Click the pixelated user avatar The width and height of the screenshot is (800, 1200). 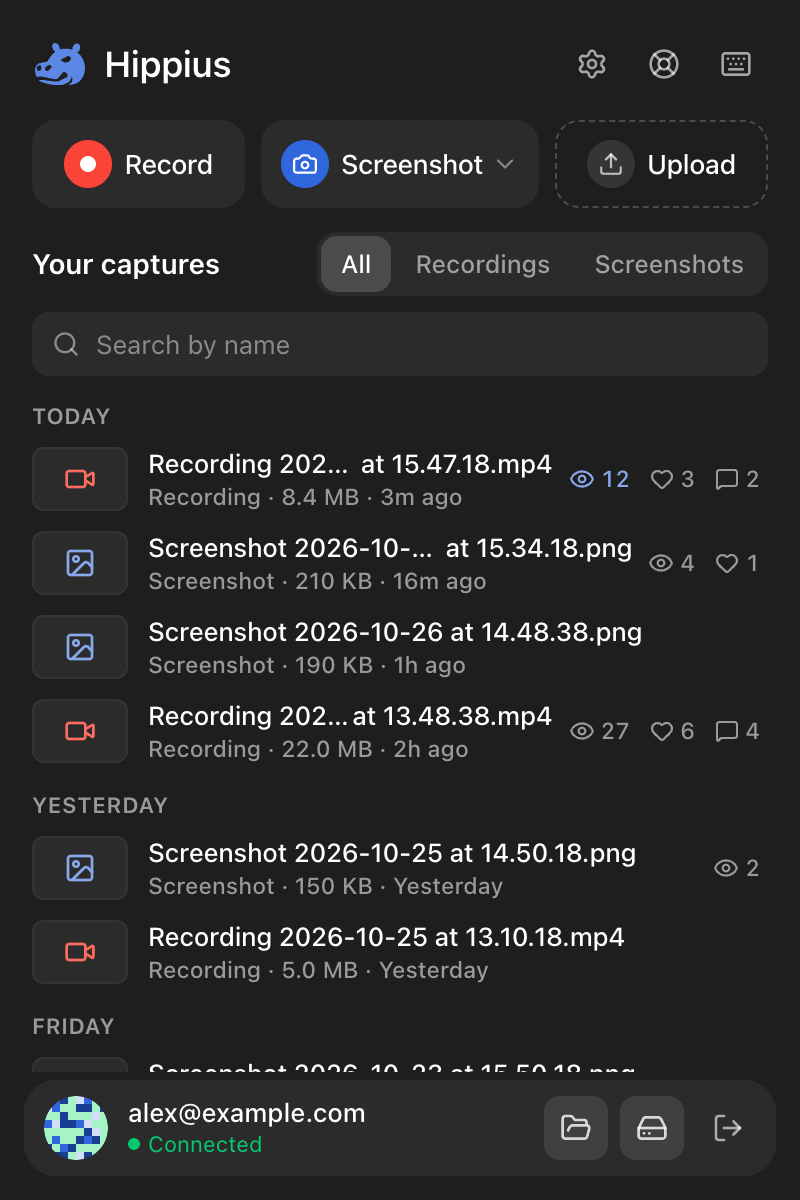(76, 1128)
